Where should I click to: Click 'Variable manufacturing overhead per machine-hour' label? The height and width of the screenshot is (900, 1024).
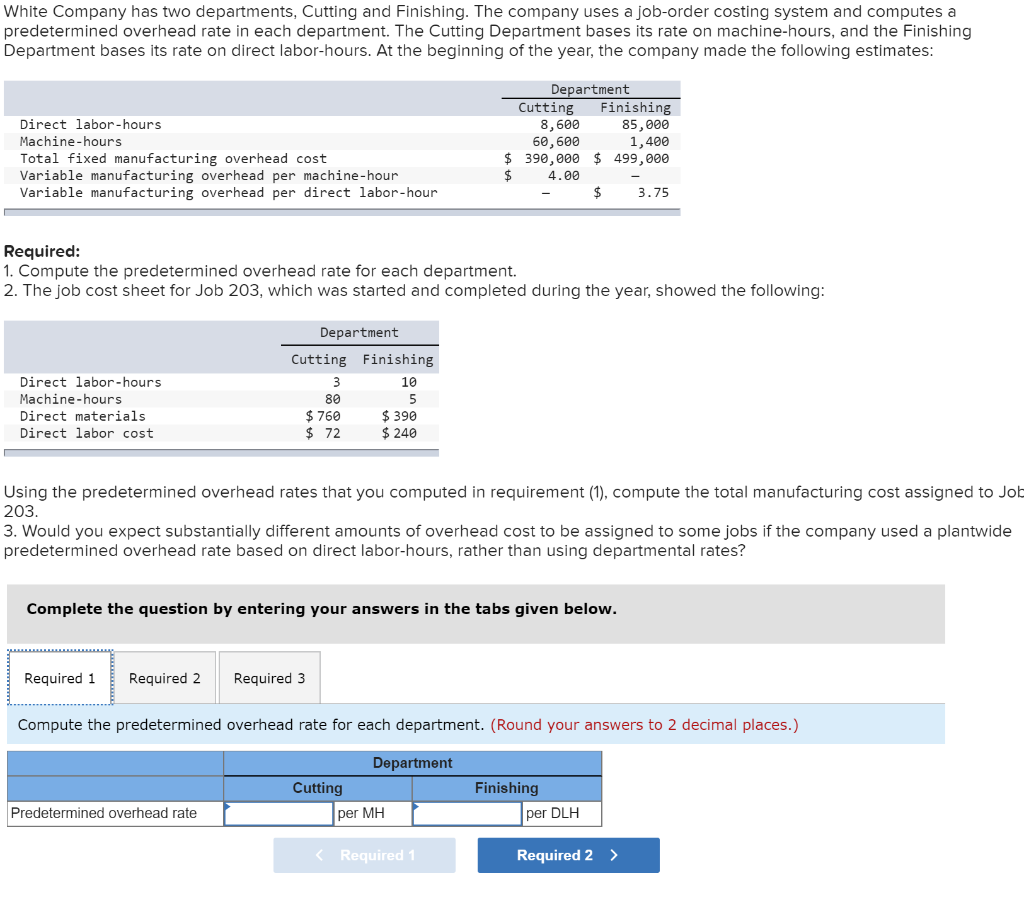click(x=209, y=175)
